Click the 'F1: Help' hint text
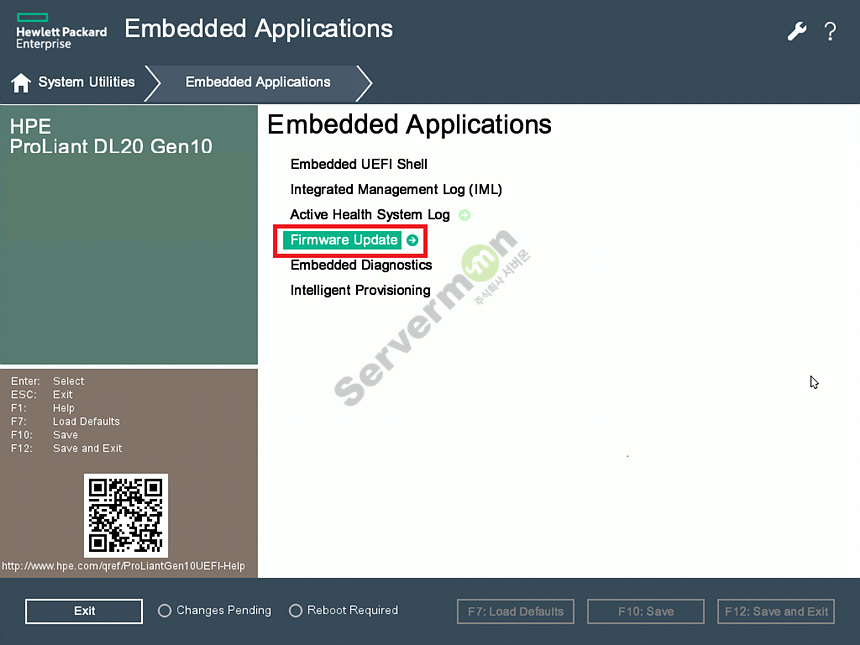This screenshot has width=860, height=645. 43,408
